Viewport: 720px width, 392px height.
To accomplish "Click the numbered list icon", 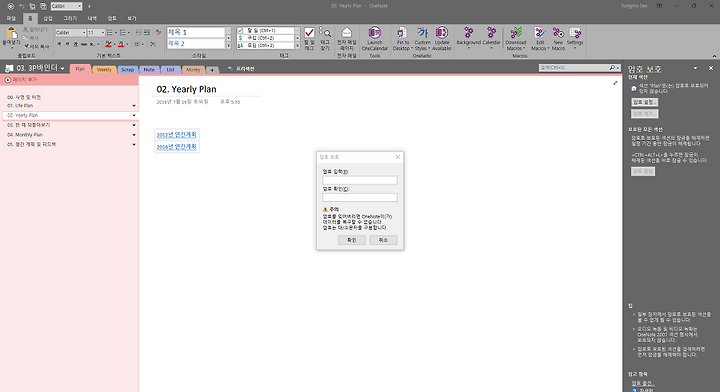I will pos(122,33).
